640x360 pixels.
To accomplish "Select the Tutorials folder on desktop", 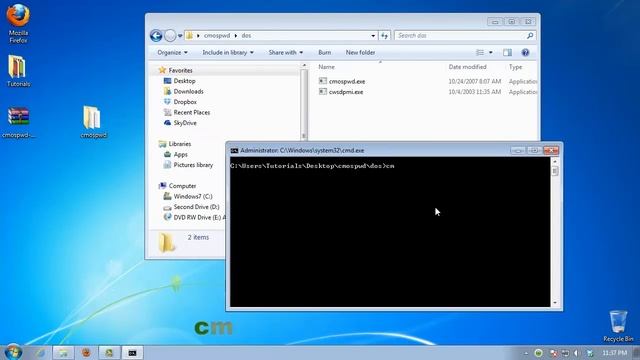I will tap(18, 71).
